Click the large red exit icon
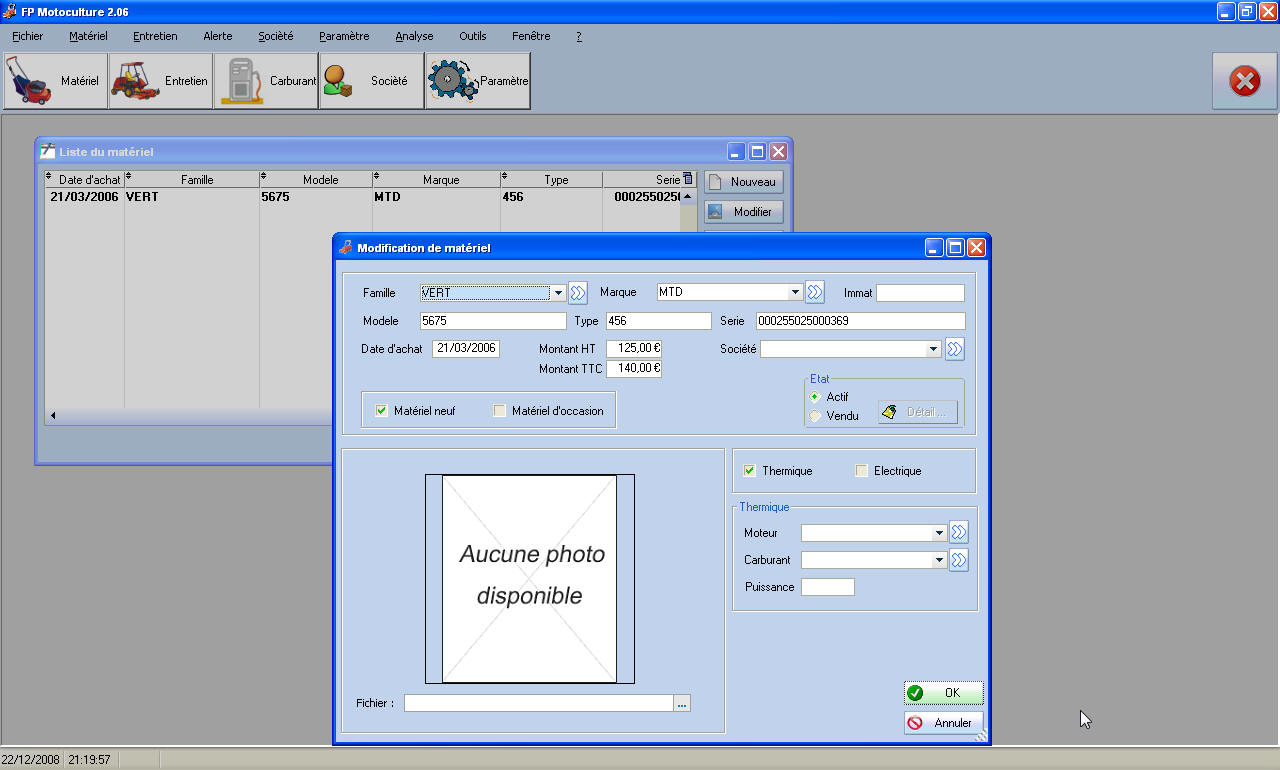Image resolution: width=1280 pixels, height=770 pixels. tap(1244, 81)
